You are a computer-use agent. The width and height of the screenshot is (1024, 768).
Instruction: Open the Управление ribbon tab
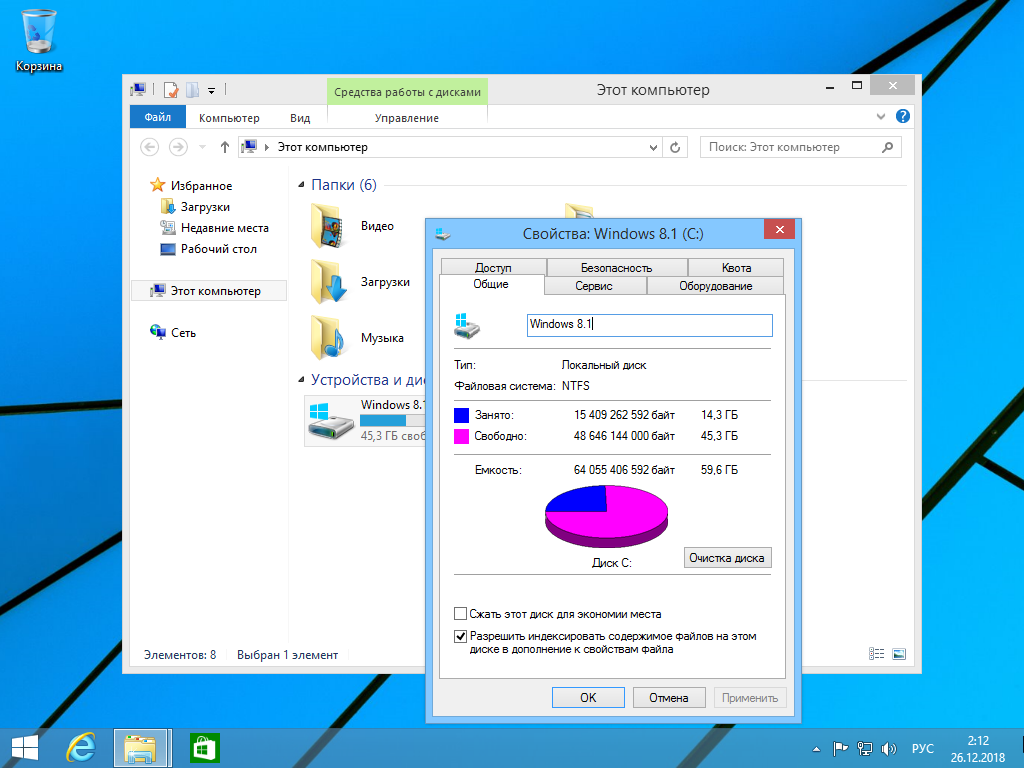point(407,118)
